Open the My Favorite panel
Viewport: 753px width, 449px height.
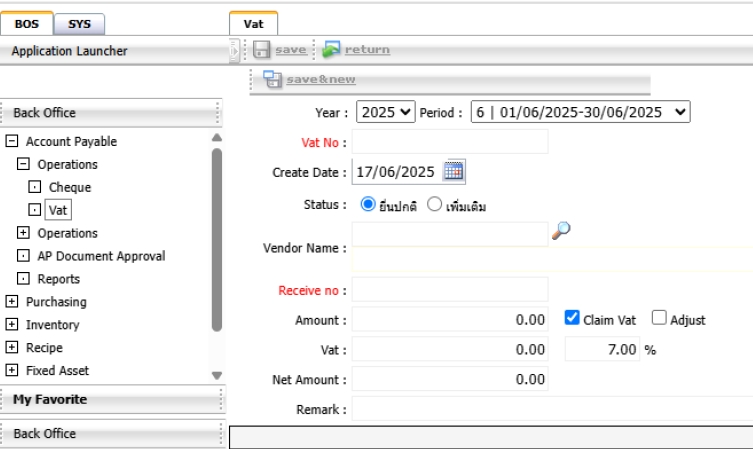50,399
